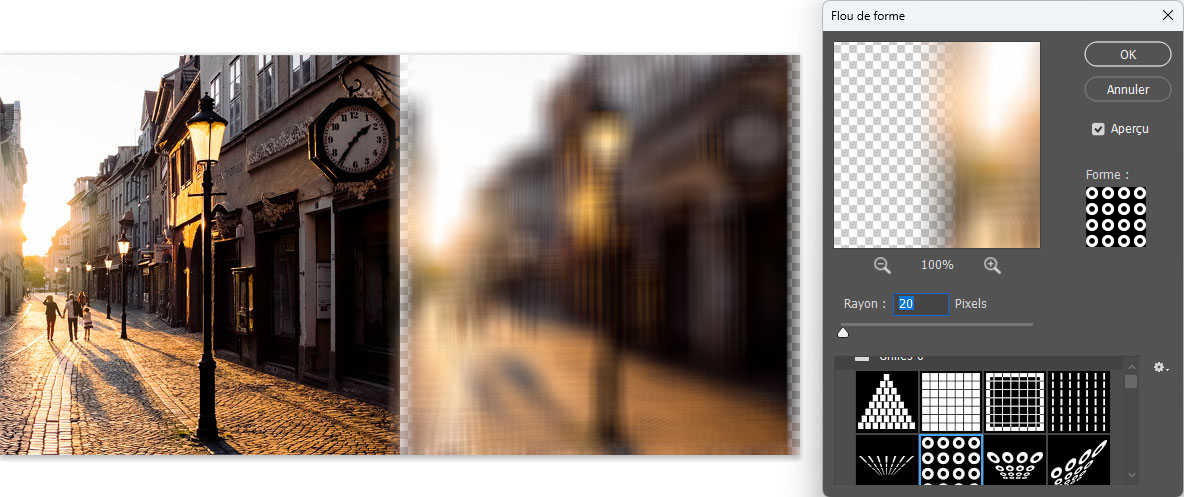
Task: Click the Rayon pixel value field
Action: 921,304
